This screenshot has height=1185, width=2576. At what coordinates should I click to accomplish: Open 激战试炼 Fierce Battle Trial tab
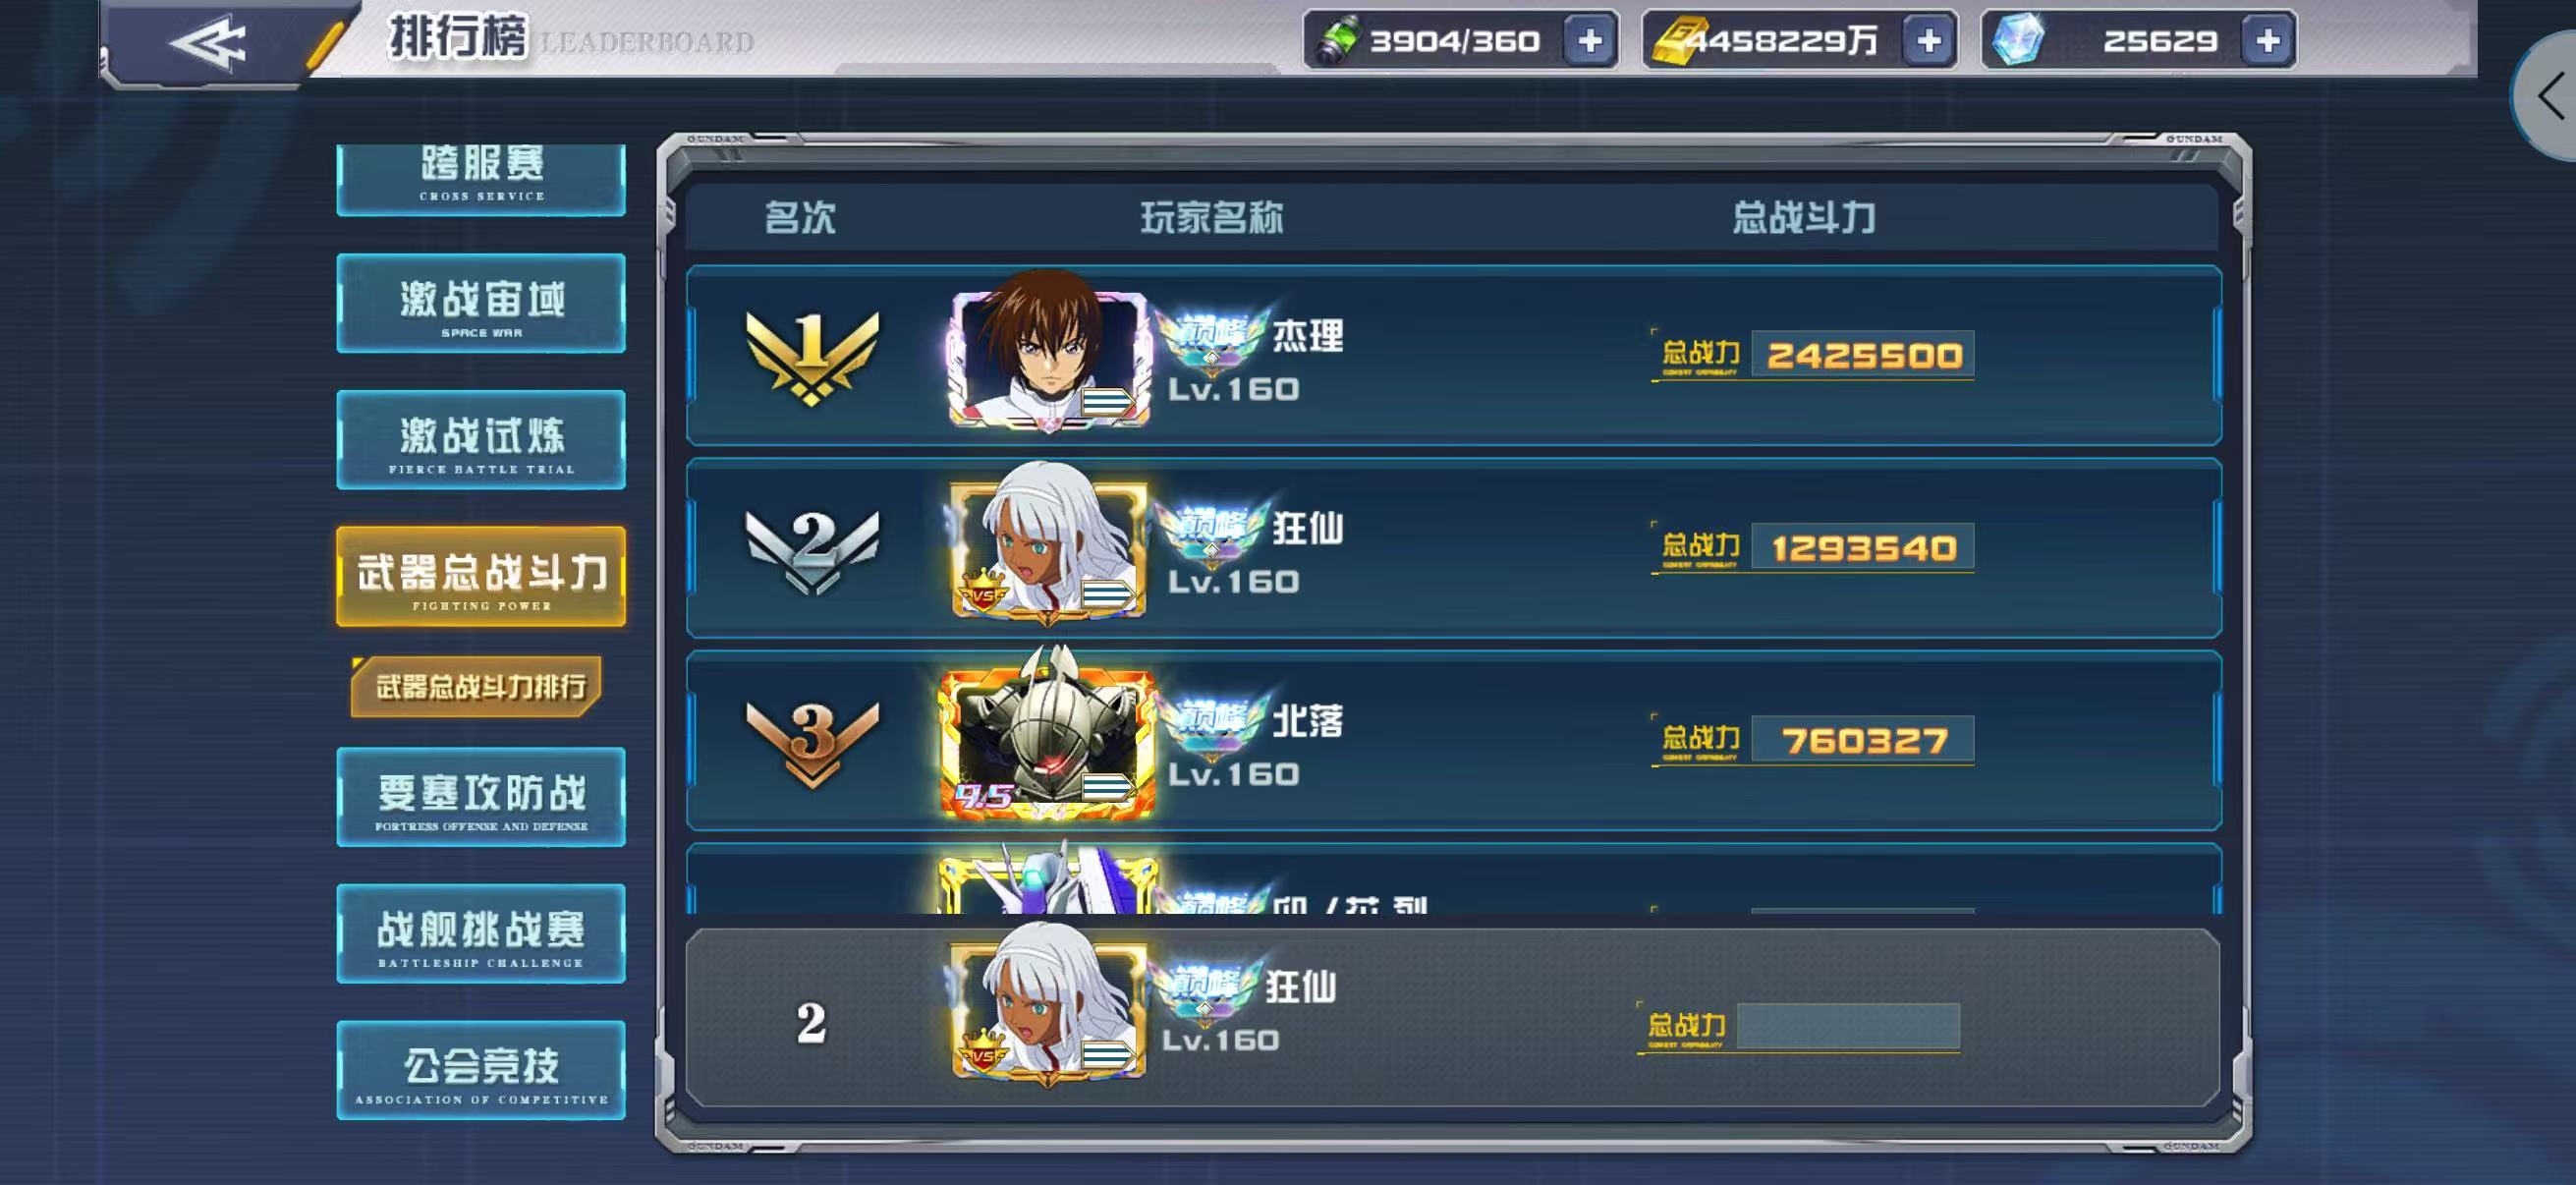click(481, 440)
